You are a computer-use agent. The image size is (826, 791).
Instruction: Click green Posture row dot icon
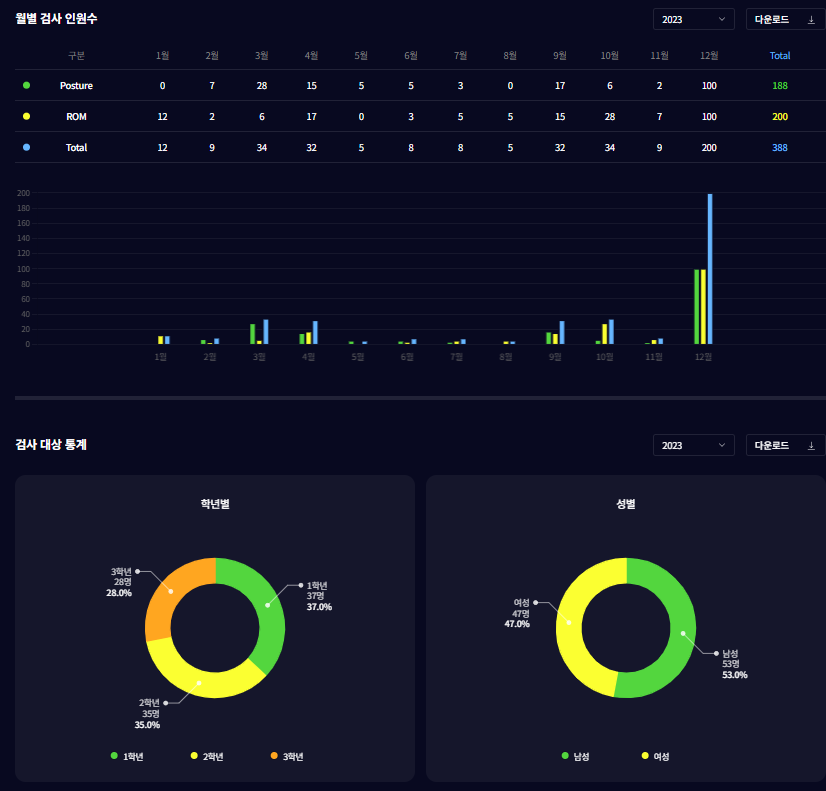(x=26, y=86)
